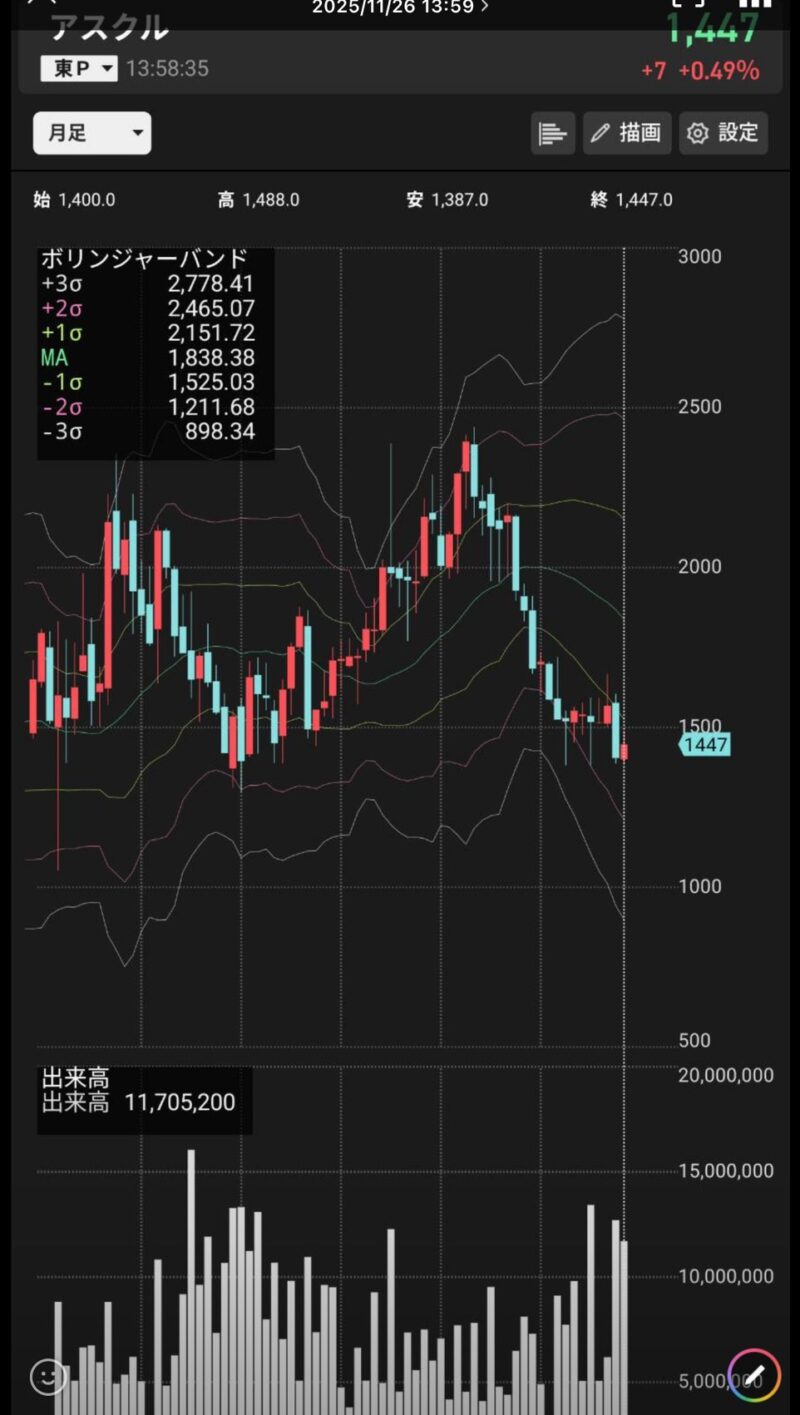Viewport: 800px width, 1415px height.
Task: Tap the 始 1,400.0 opening price
Action: 74,200
